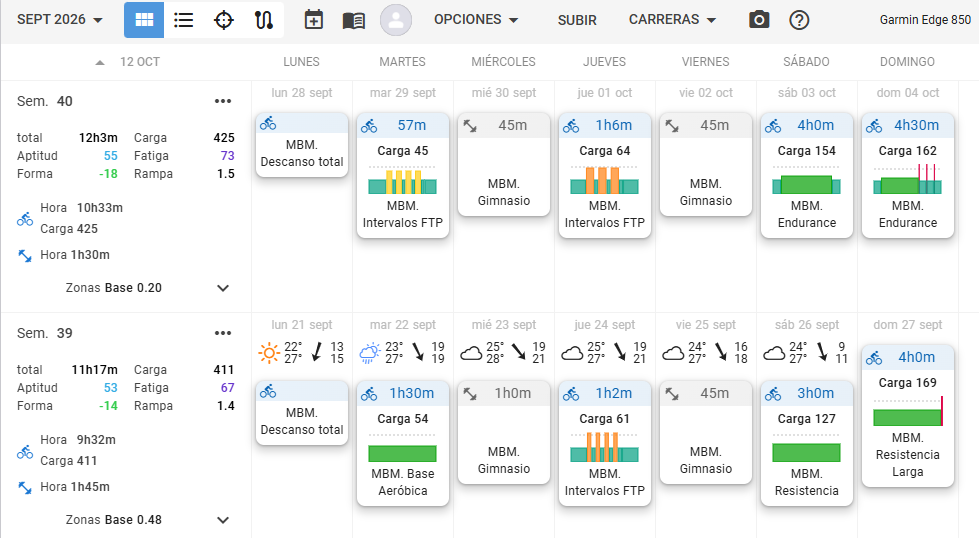Screen dimensions: 979x538
Task: Open the route path view icon
Action: tap(263, 20)
